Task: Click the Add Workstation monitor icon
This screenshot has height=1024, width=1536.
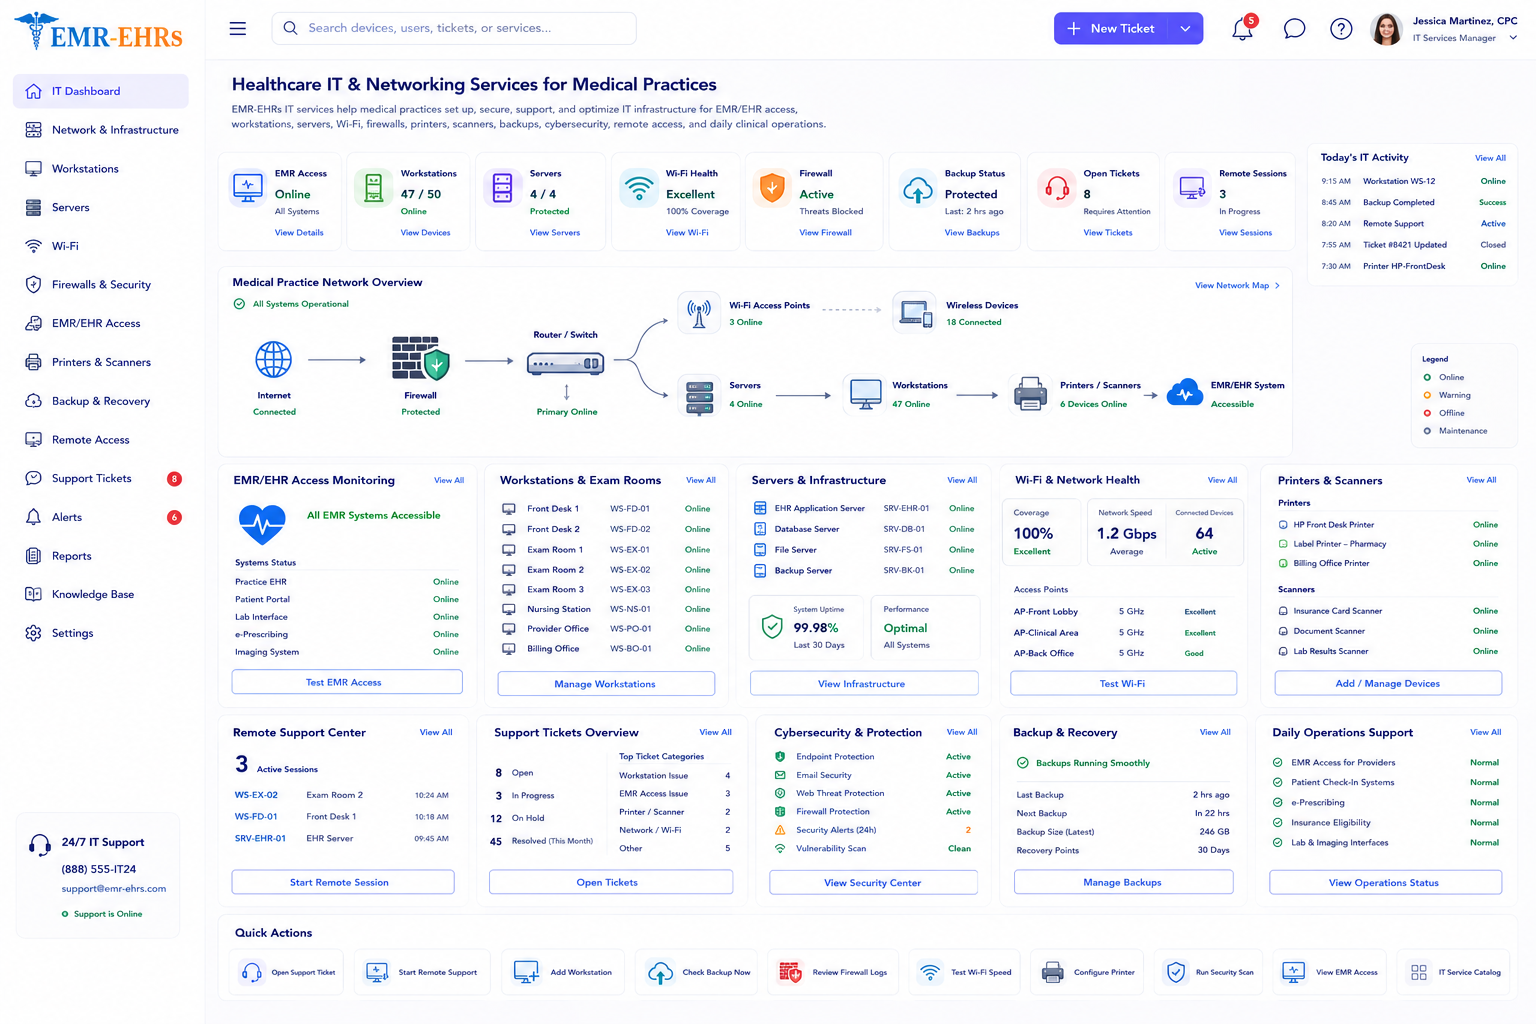Action: click(x=526, y=972)
